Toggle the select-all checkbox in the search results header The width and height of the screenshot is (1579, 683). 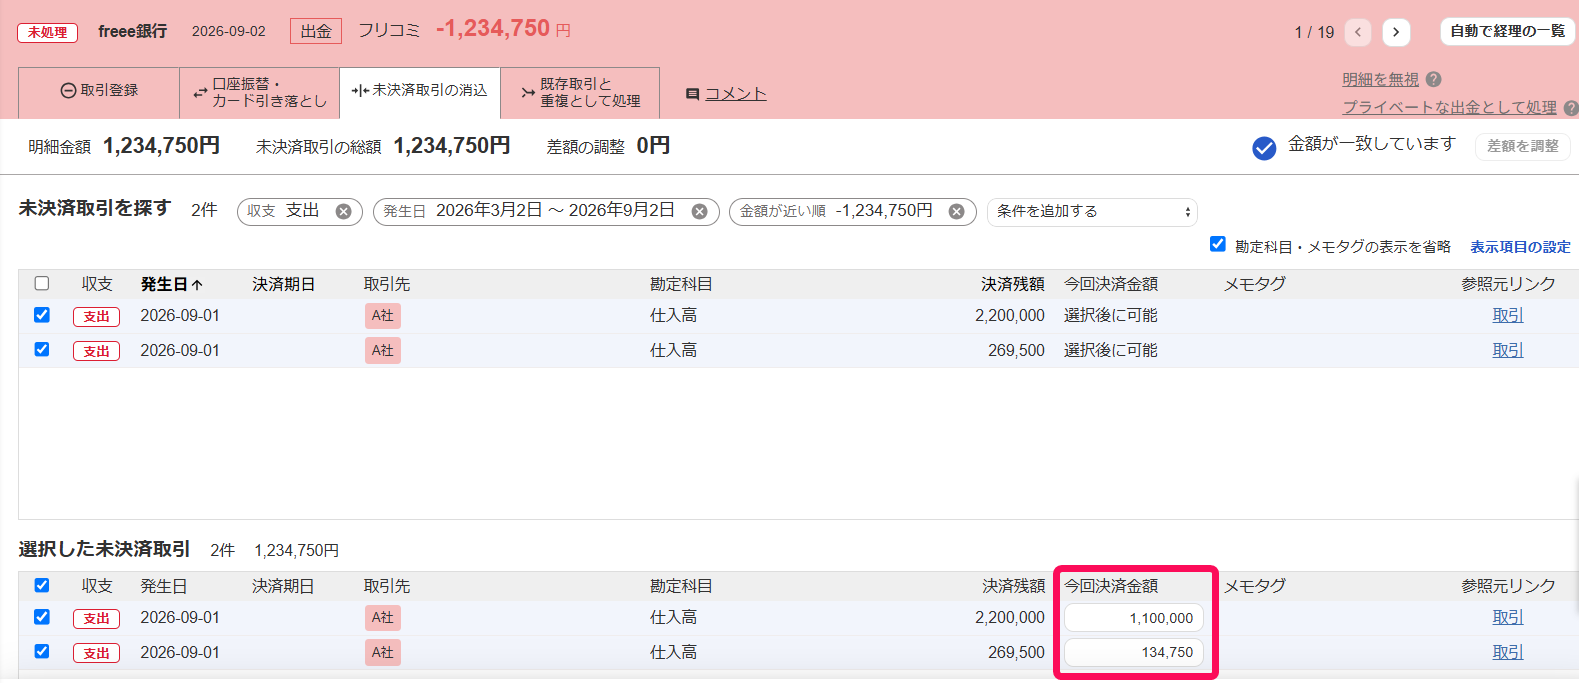point(42,283)
